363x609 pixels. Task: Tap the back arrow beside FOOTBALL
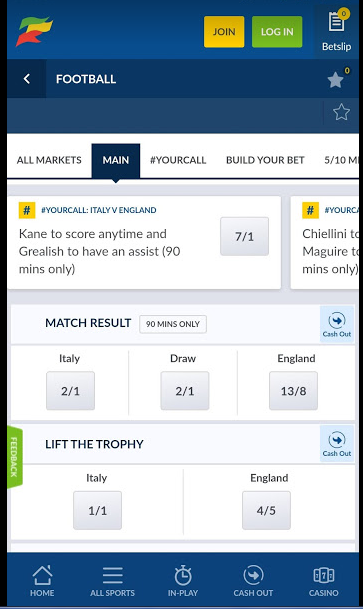click(x=26, y=79)
